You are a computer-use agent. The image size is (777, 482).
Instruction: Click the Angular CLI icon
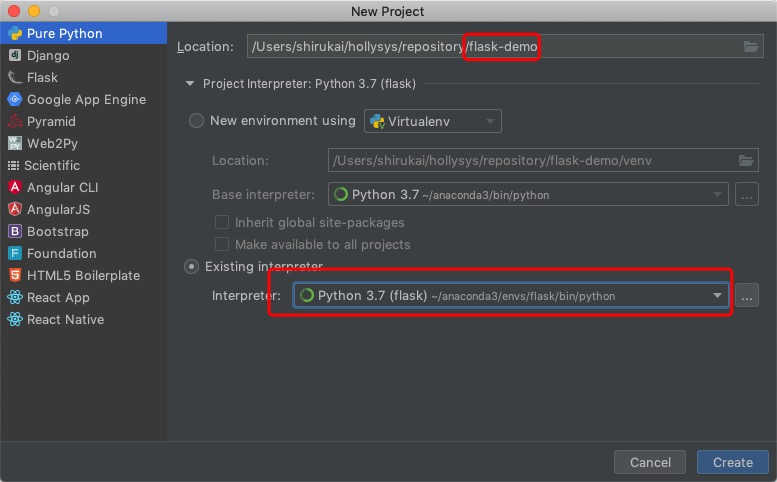coord(15,187)
